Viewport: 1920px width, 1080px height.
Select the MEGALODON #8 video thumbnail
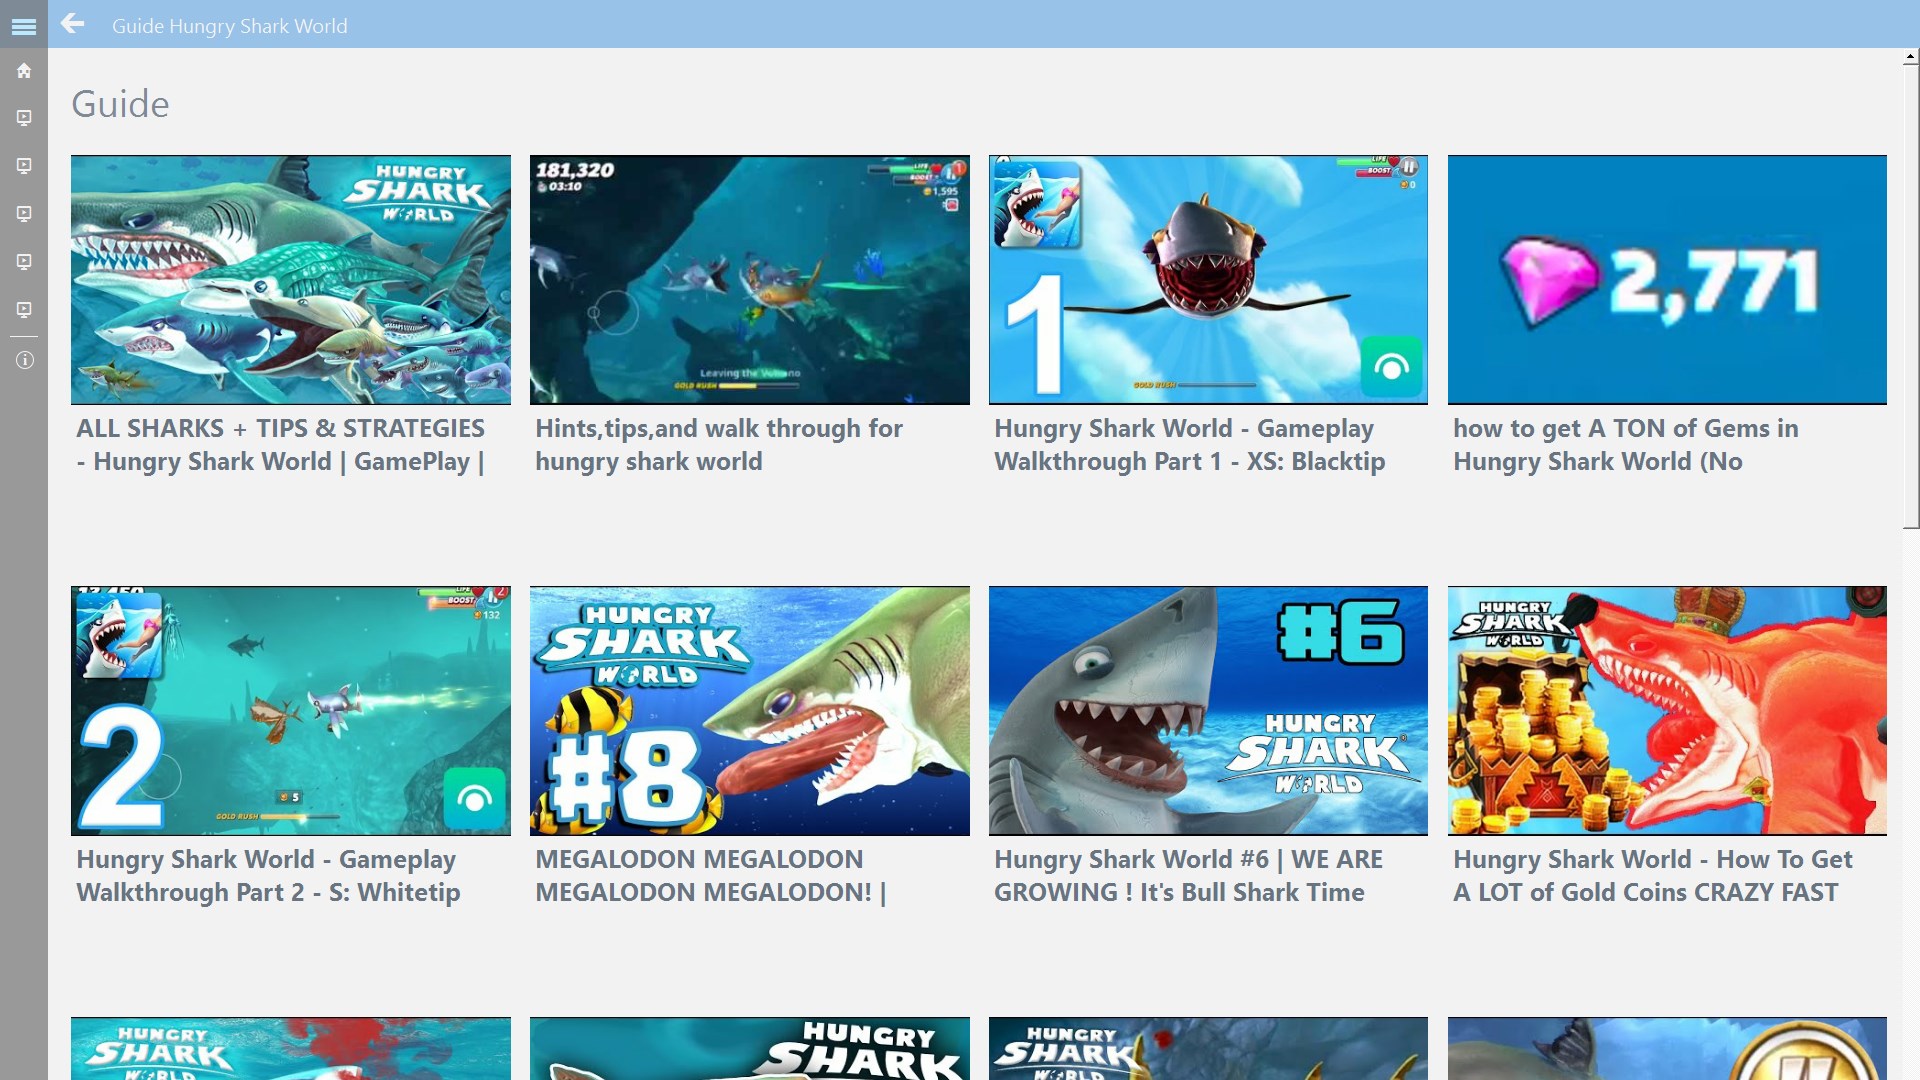(749, 711)
